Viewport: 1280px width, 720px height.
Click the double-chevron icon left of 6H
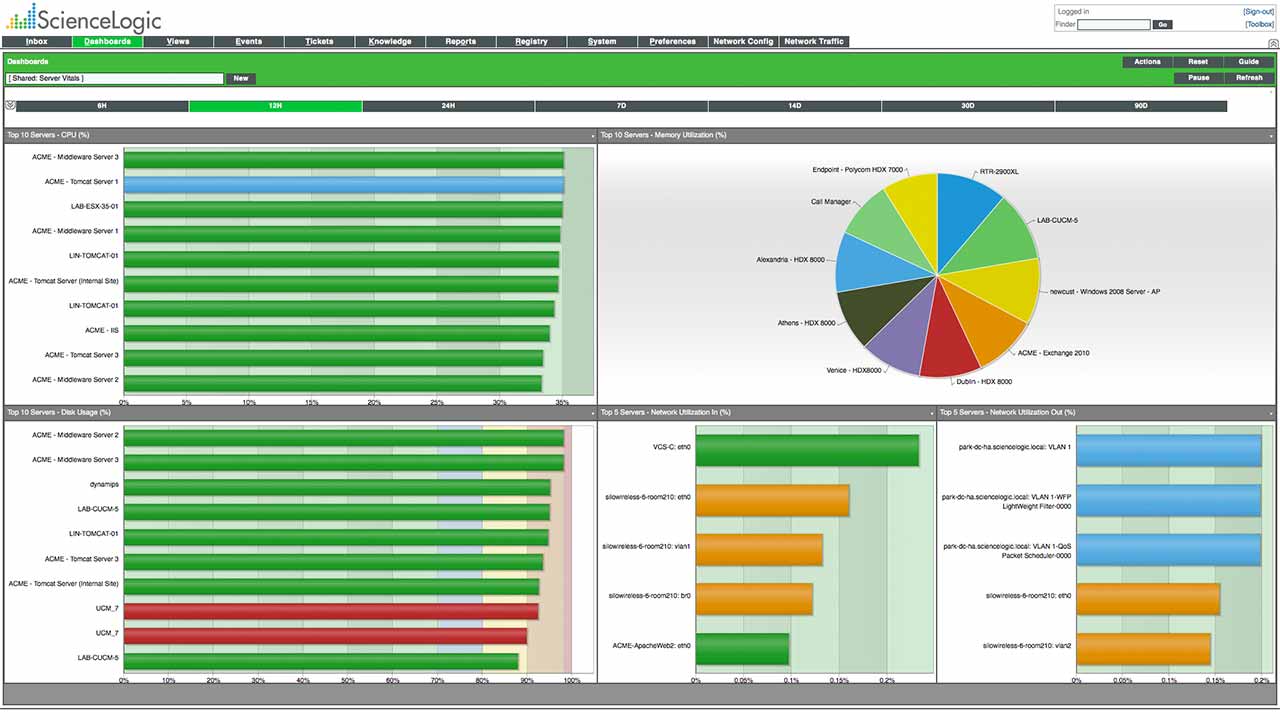click(x=10, y=105)
